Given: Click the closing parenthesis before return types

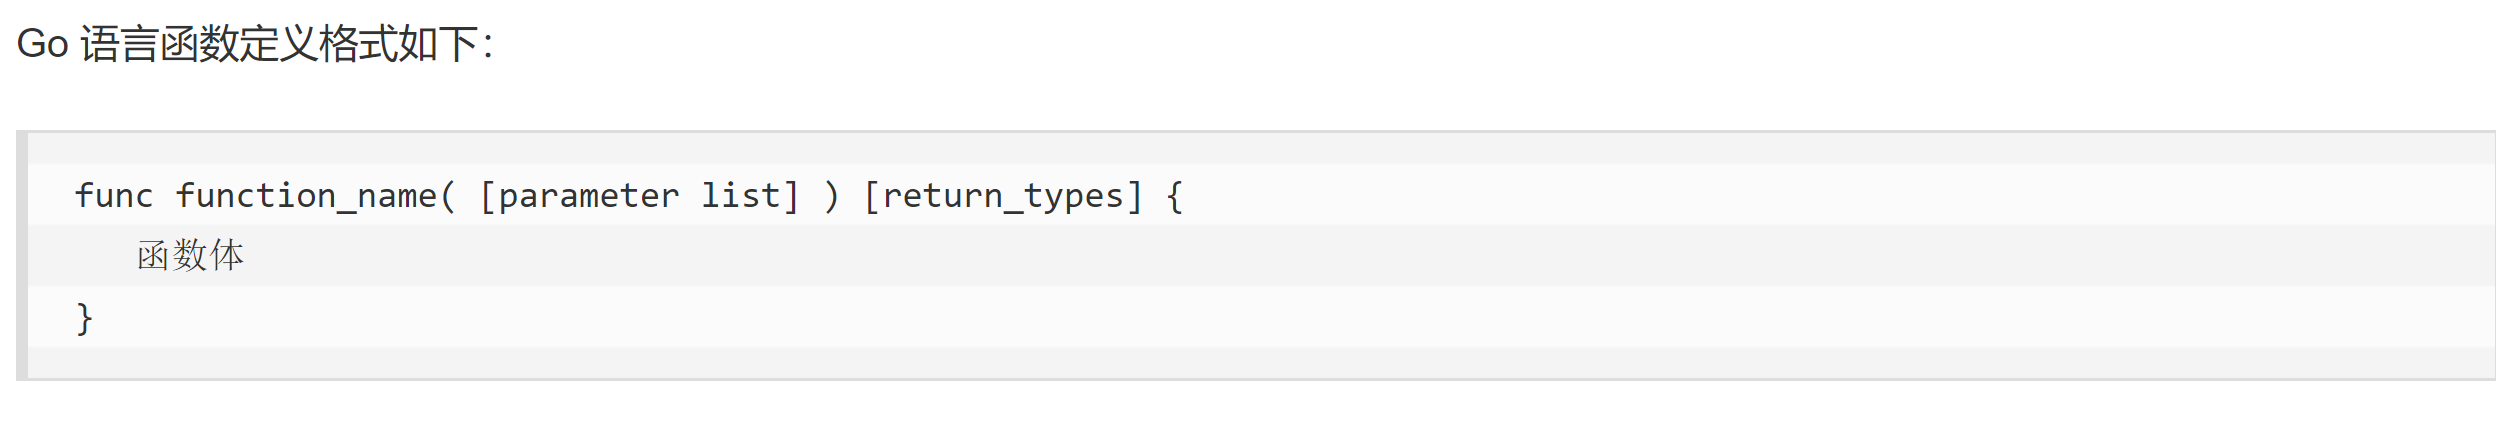Looking at the screenshot, I should [832, 196].
